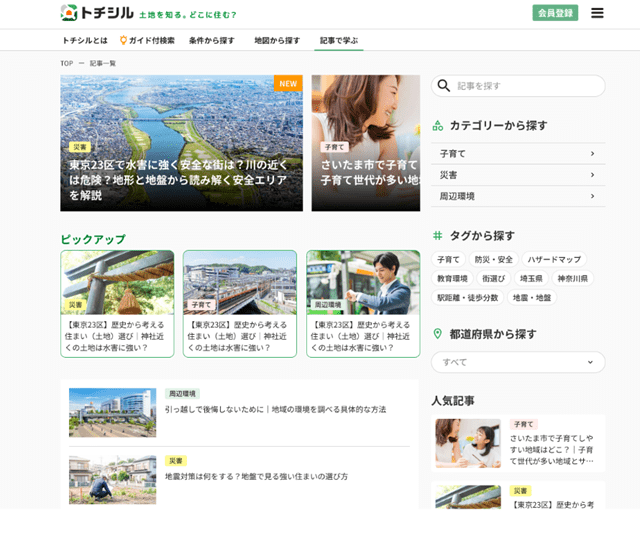
Task: Click the map pin icon by 都道府県から探す
Action: tap(437, 334)
